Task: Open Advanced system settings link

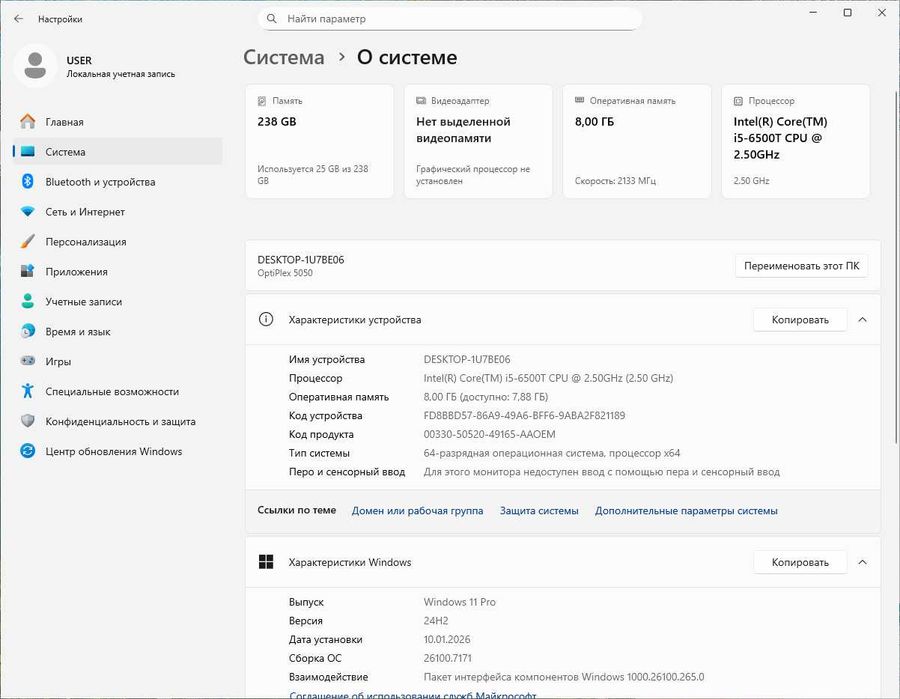Action: [x=686, y=511]
